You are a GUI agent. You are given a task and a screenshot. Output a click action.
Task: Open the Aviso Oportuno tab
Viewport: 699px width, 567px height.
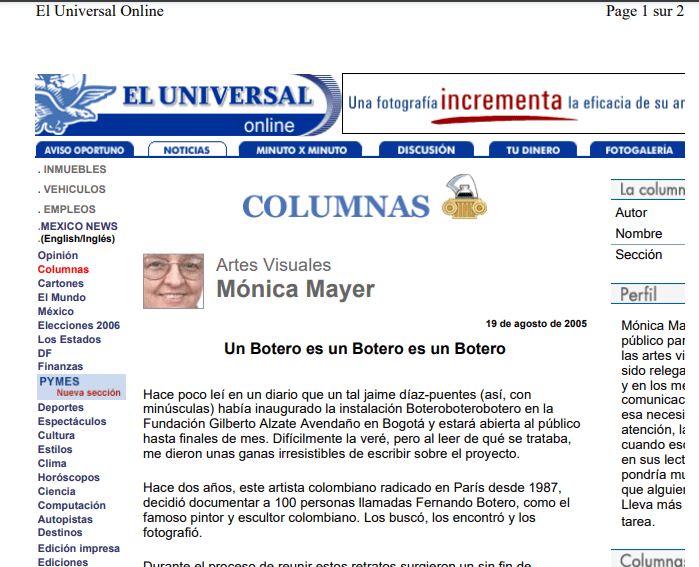[x=85, y=150]
